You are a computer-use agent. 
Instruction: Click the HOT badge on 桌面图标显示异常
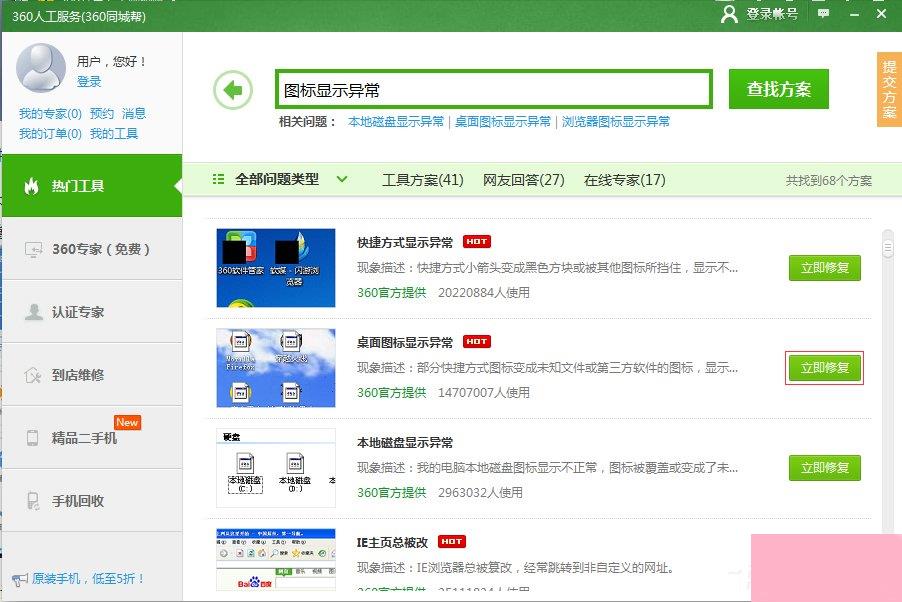coord(477,342)
